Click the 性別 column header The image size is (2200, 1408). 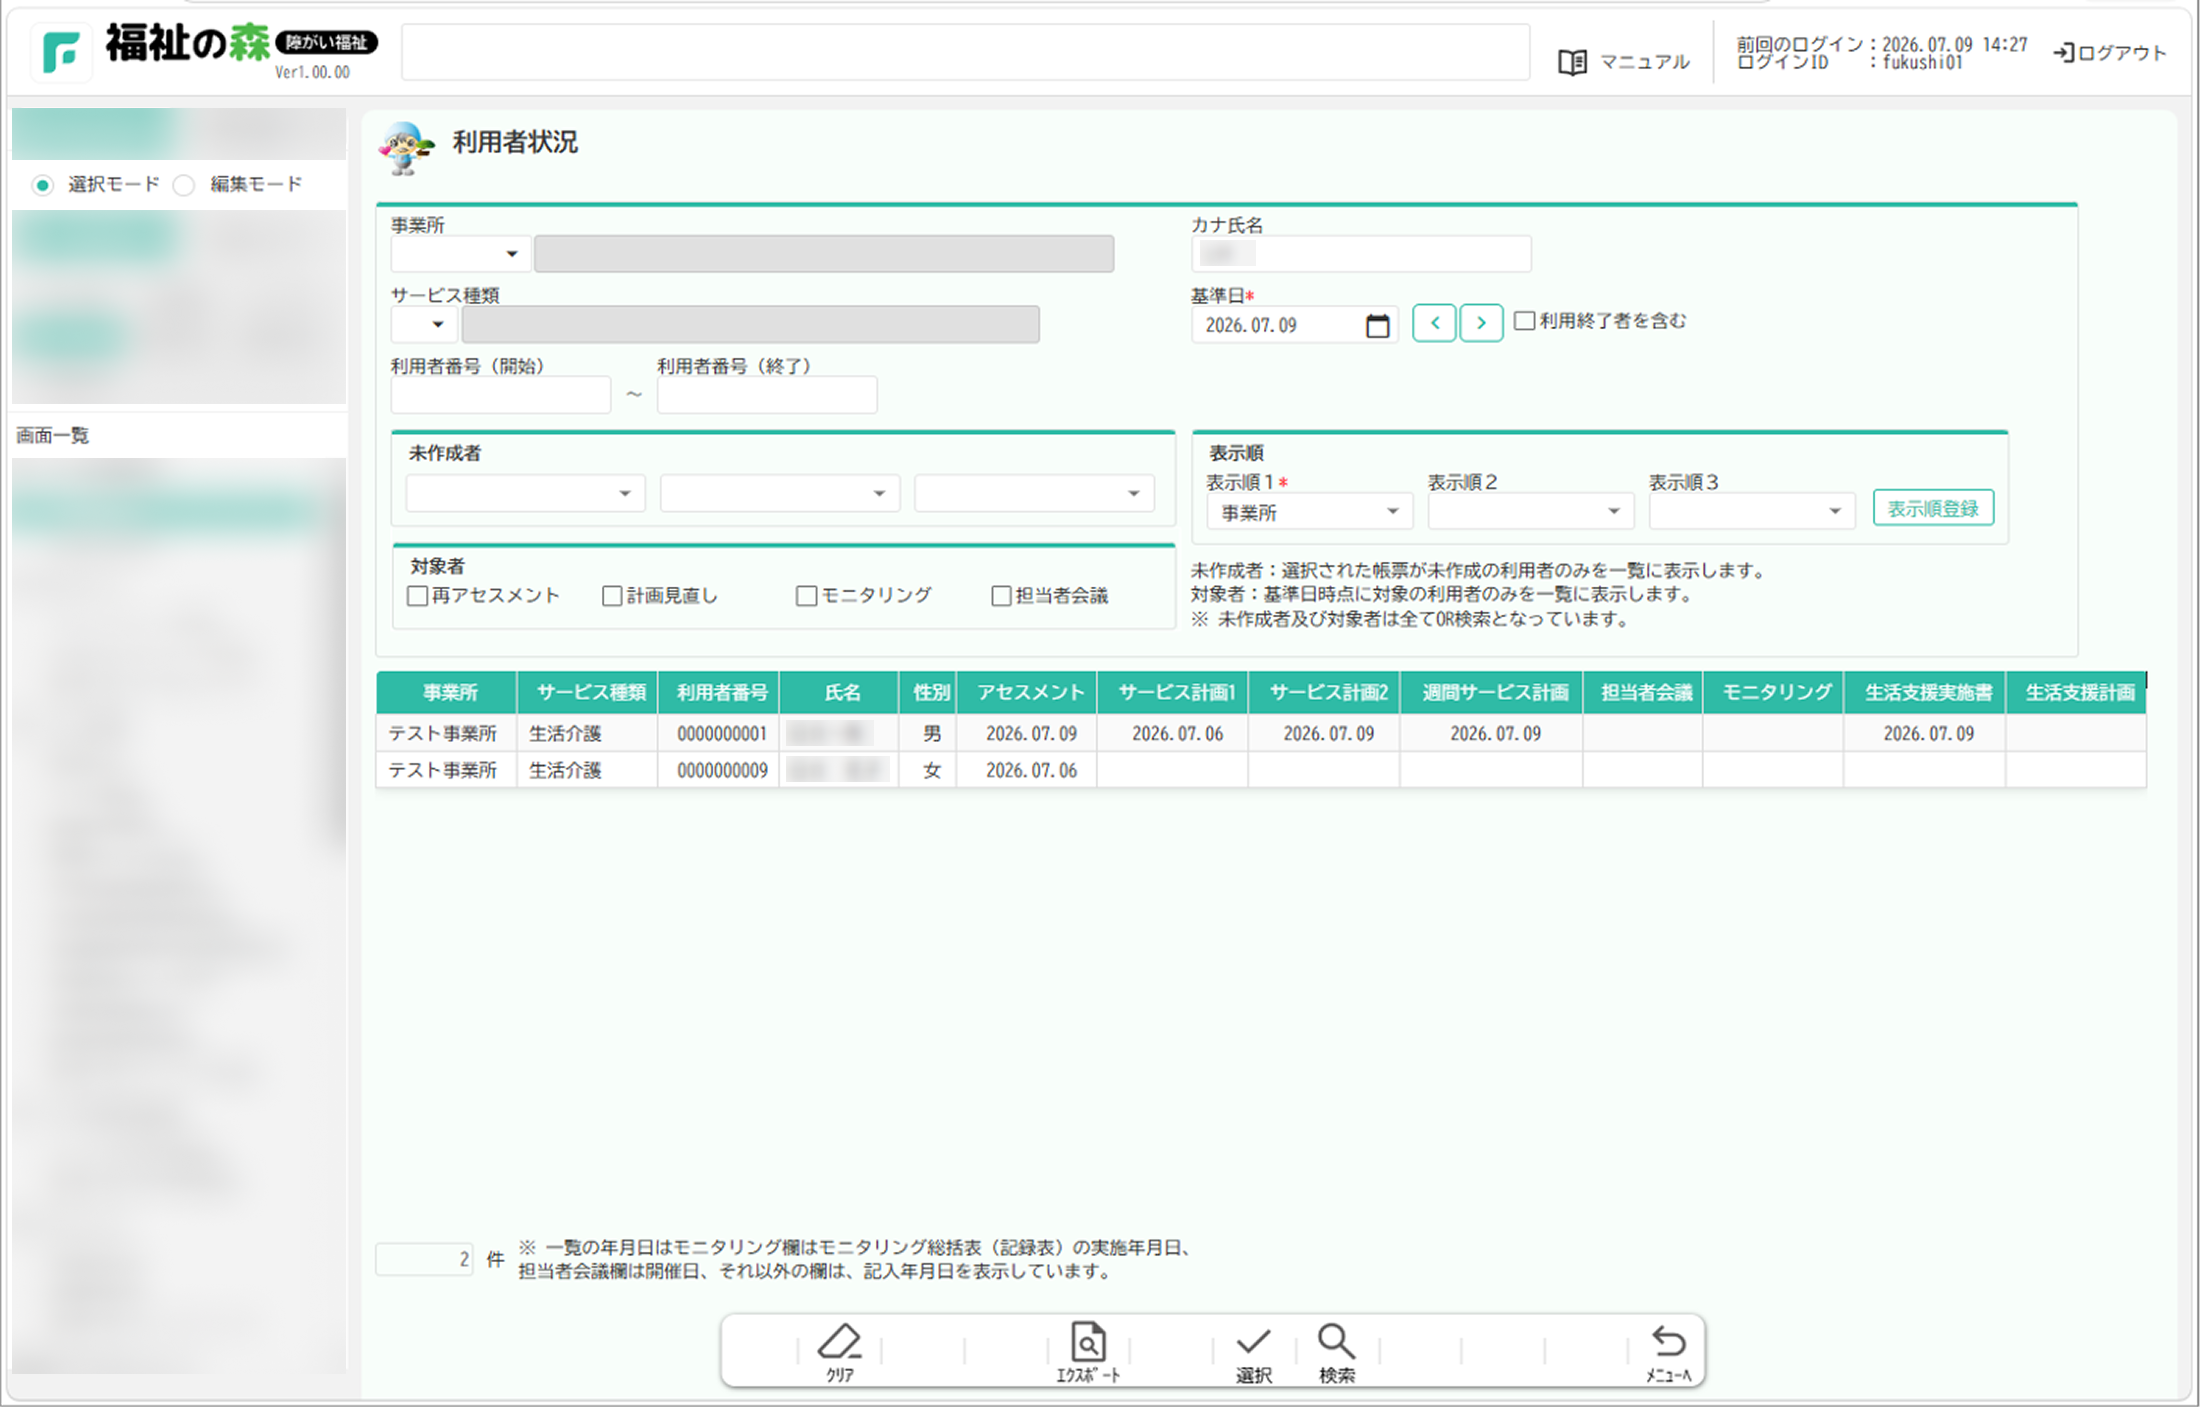[929, 692]
